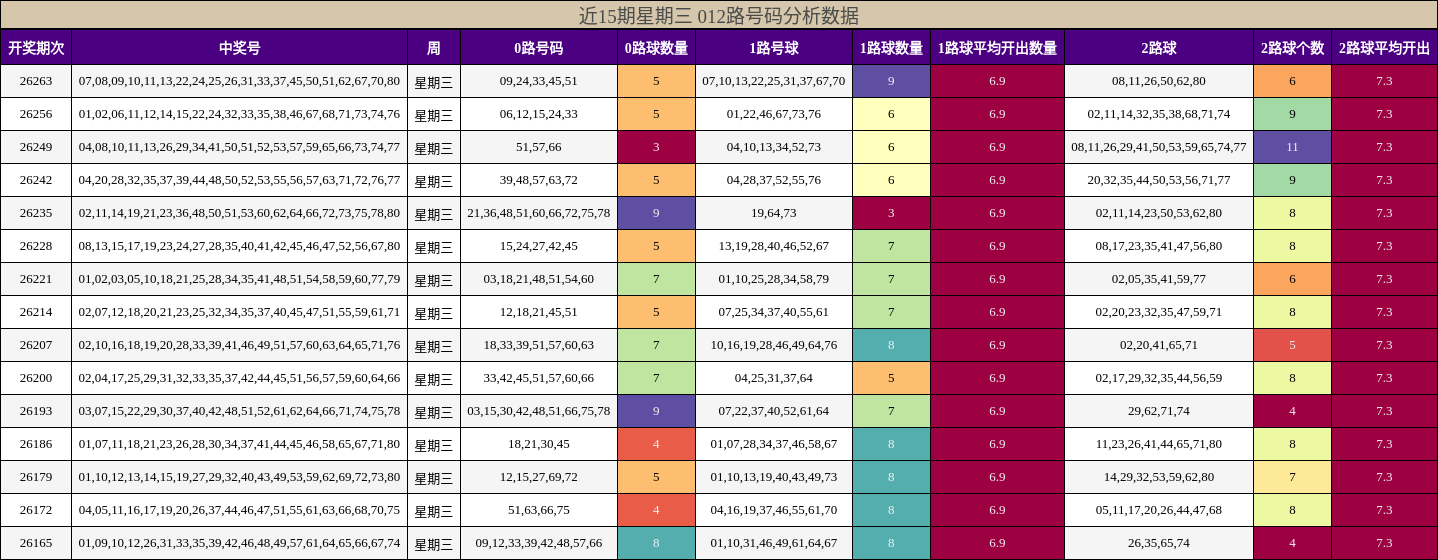Image resolution: width=1438 pixels, height=560 pixels.
Task: Click 0路号码 cell 51,57,66
Action: [539, 147]
